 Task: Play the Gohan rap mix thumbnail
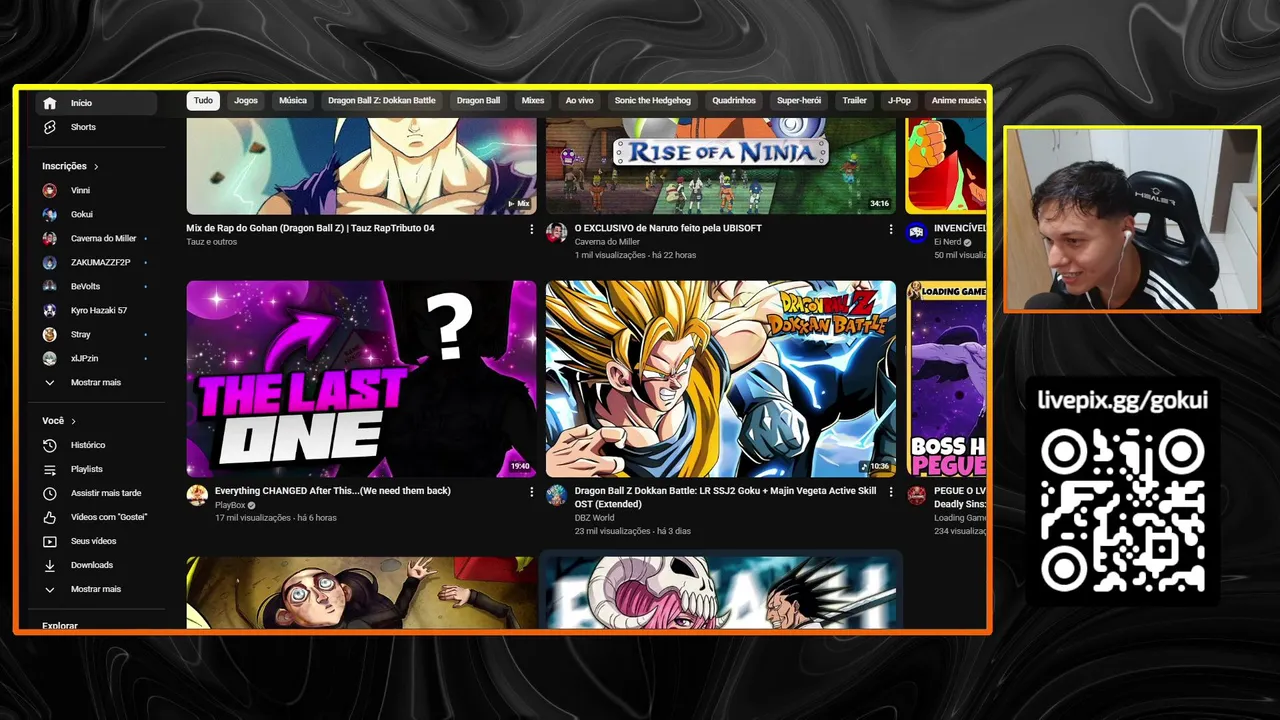click(361, 166)
